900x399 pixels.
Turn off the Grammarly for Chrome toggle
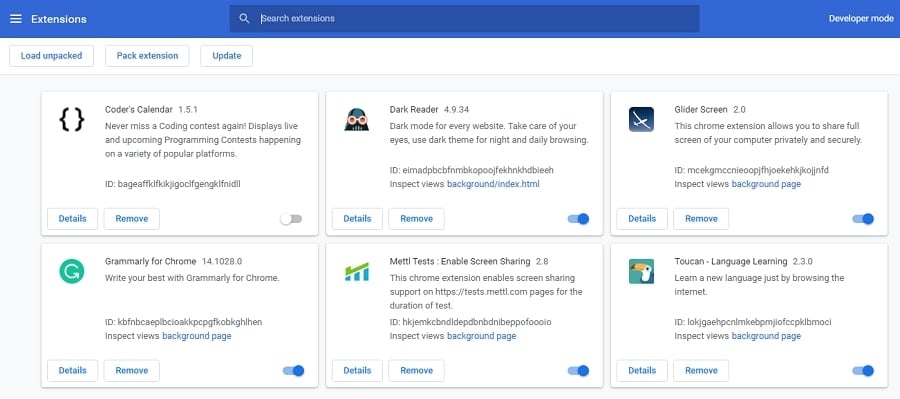tap(293, 371)
